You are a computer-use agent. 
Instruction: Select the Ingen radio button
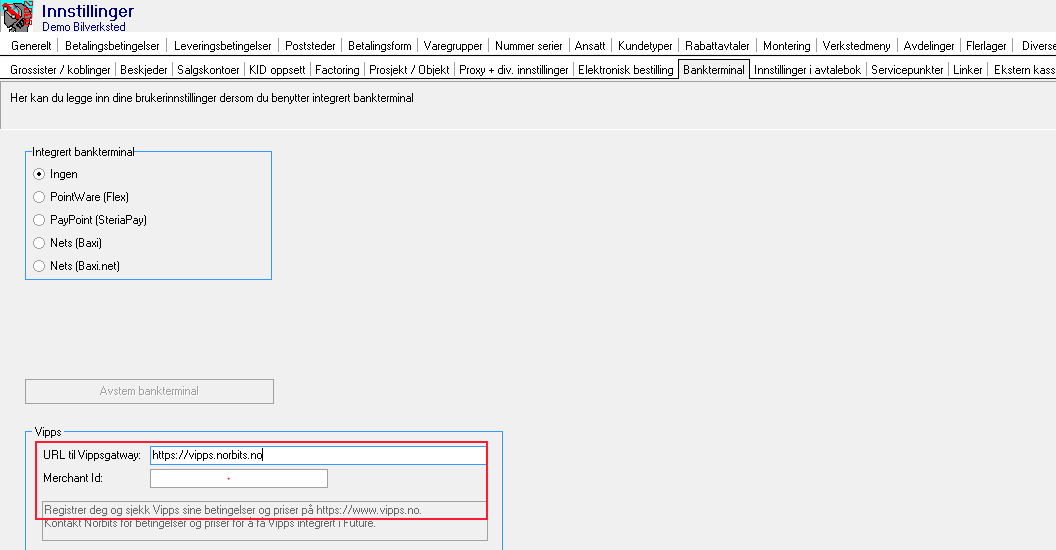coord(39,174)
